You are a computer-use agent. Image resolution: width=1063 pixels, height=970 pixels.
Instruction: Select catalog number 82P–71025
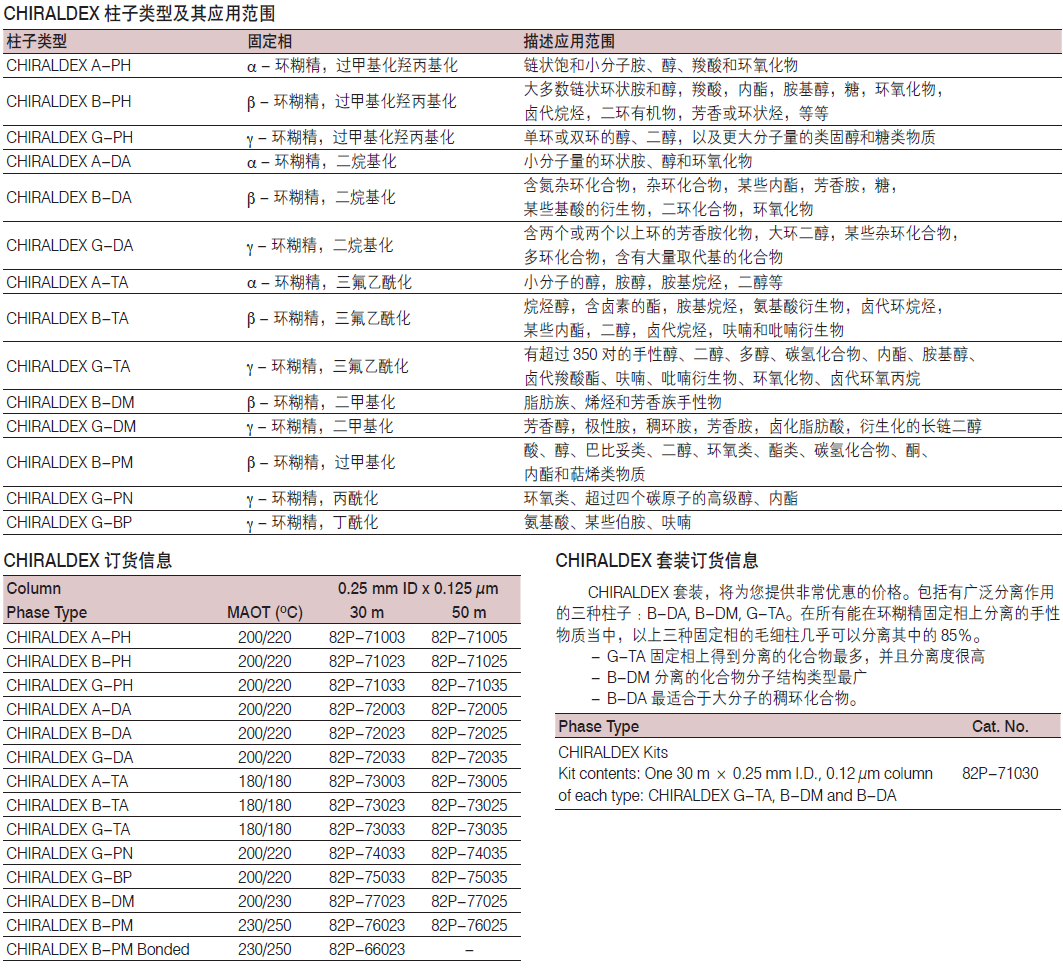[469, 662]
